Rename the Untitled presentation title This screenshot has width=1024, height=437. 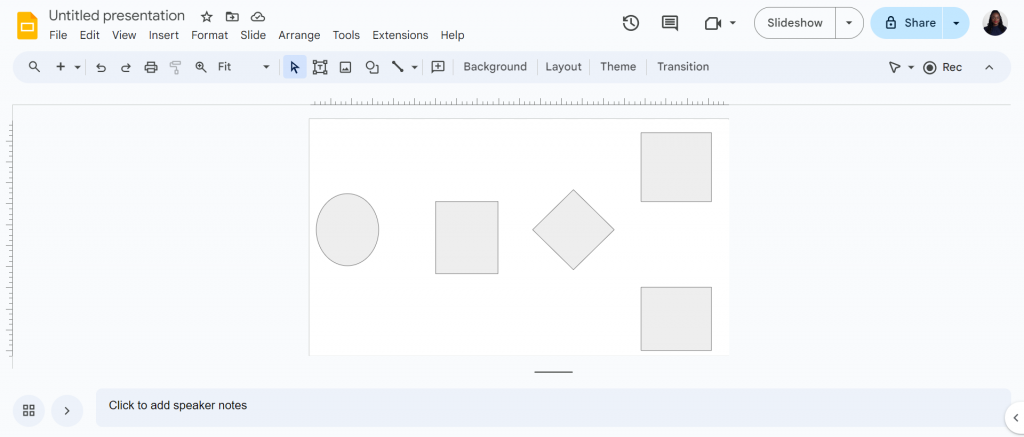point(117,16)
